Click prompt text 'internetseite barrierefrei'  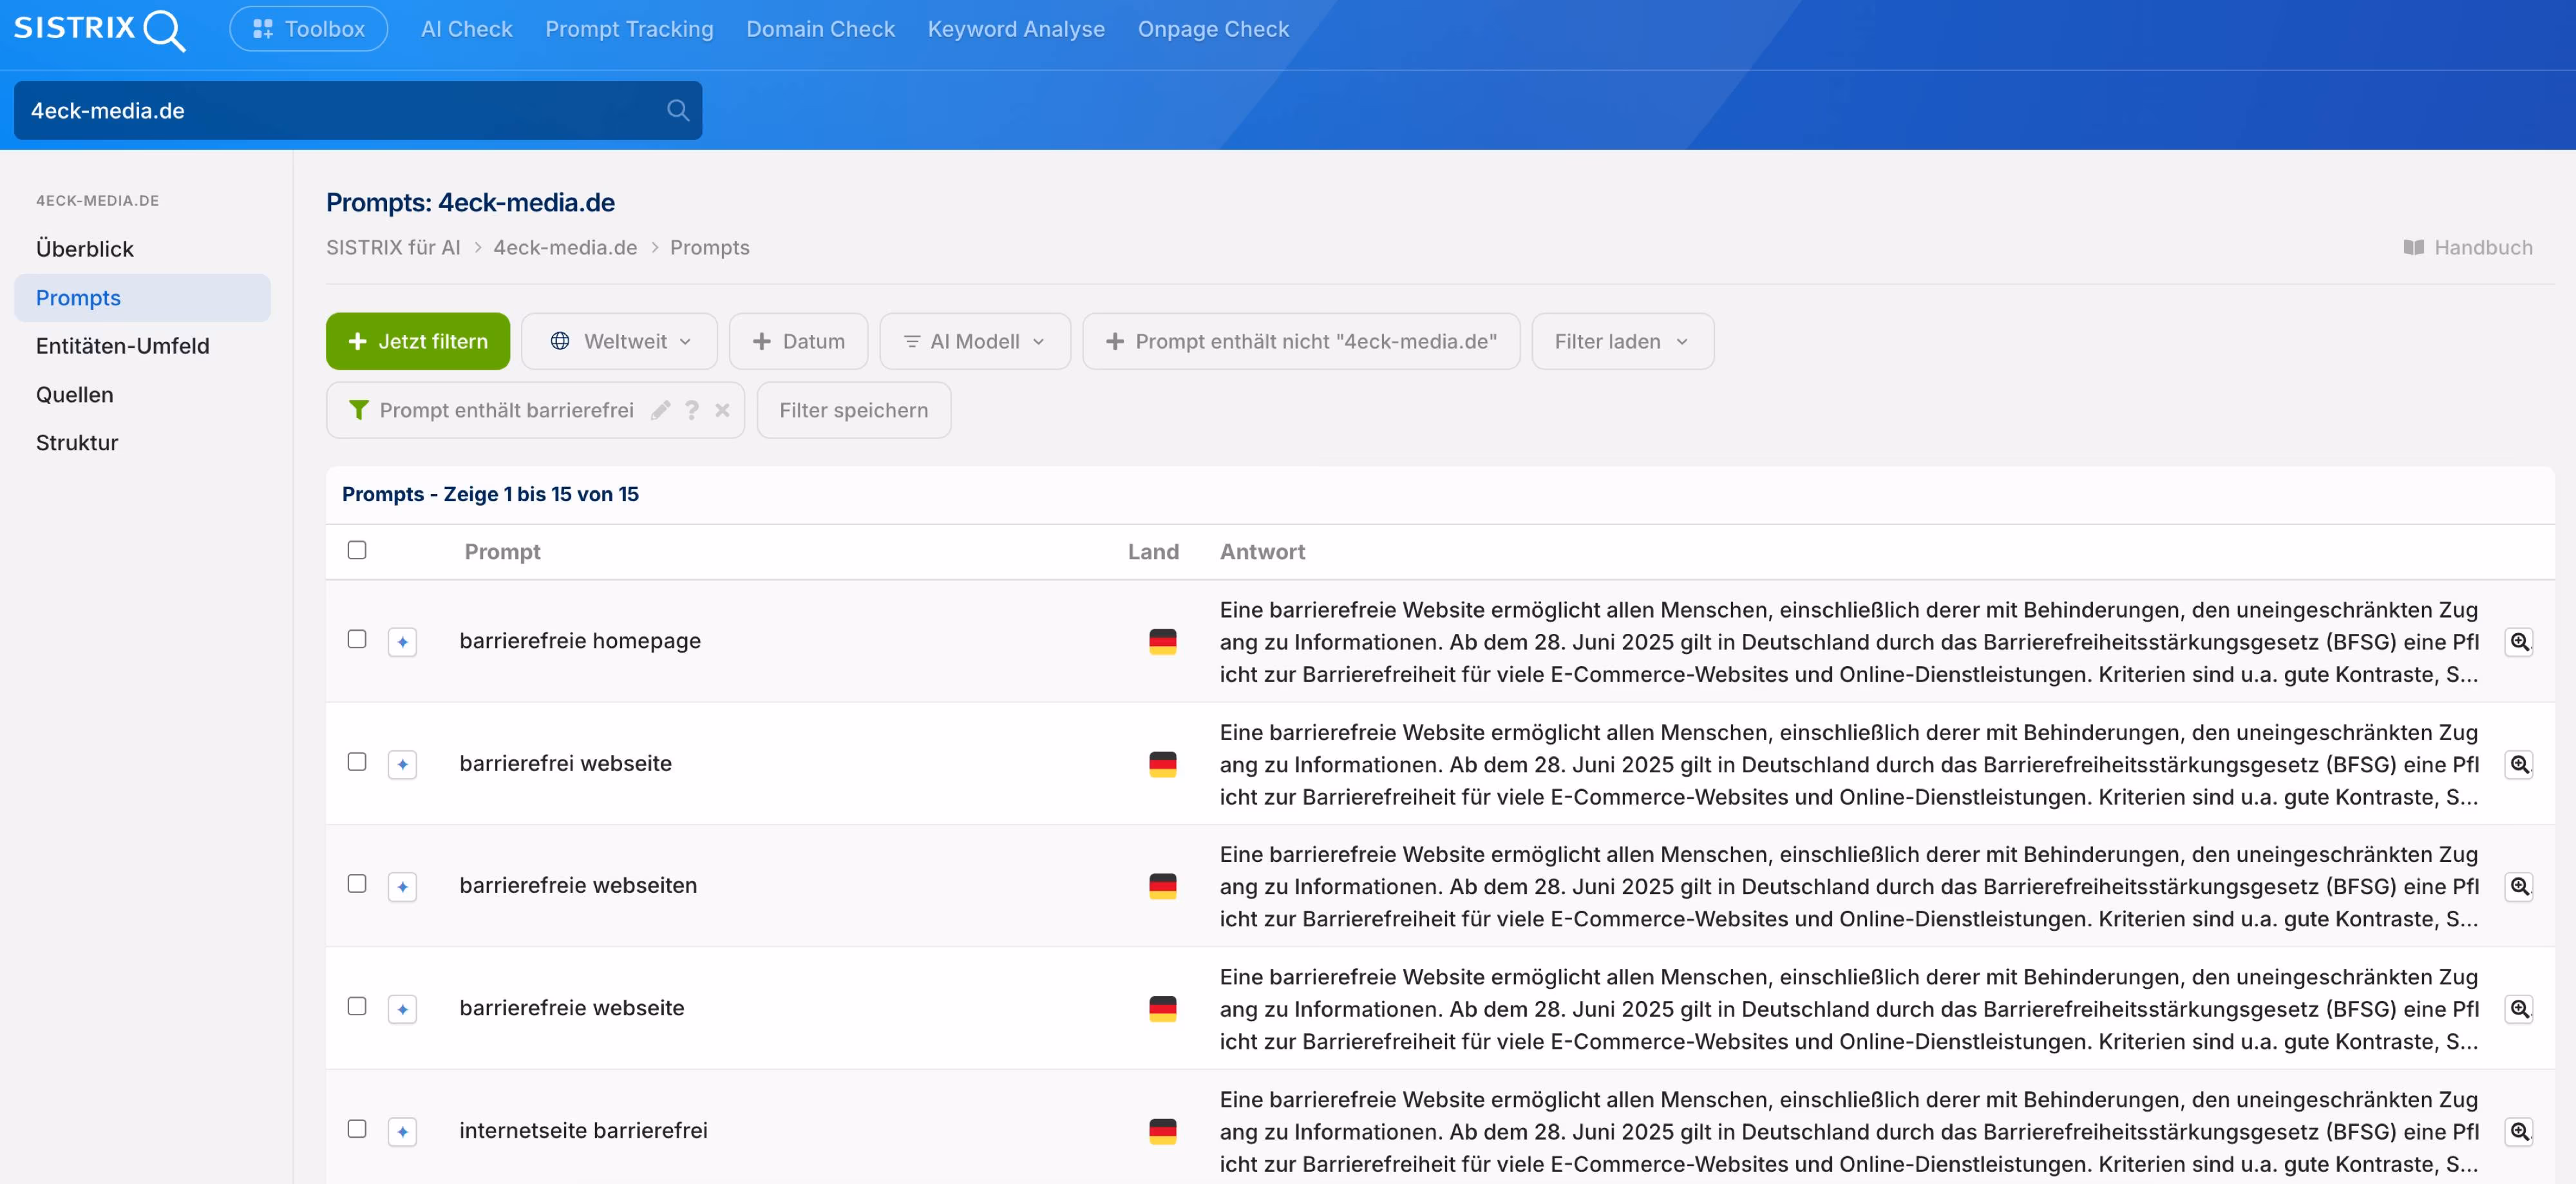583,1131
